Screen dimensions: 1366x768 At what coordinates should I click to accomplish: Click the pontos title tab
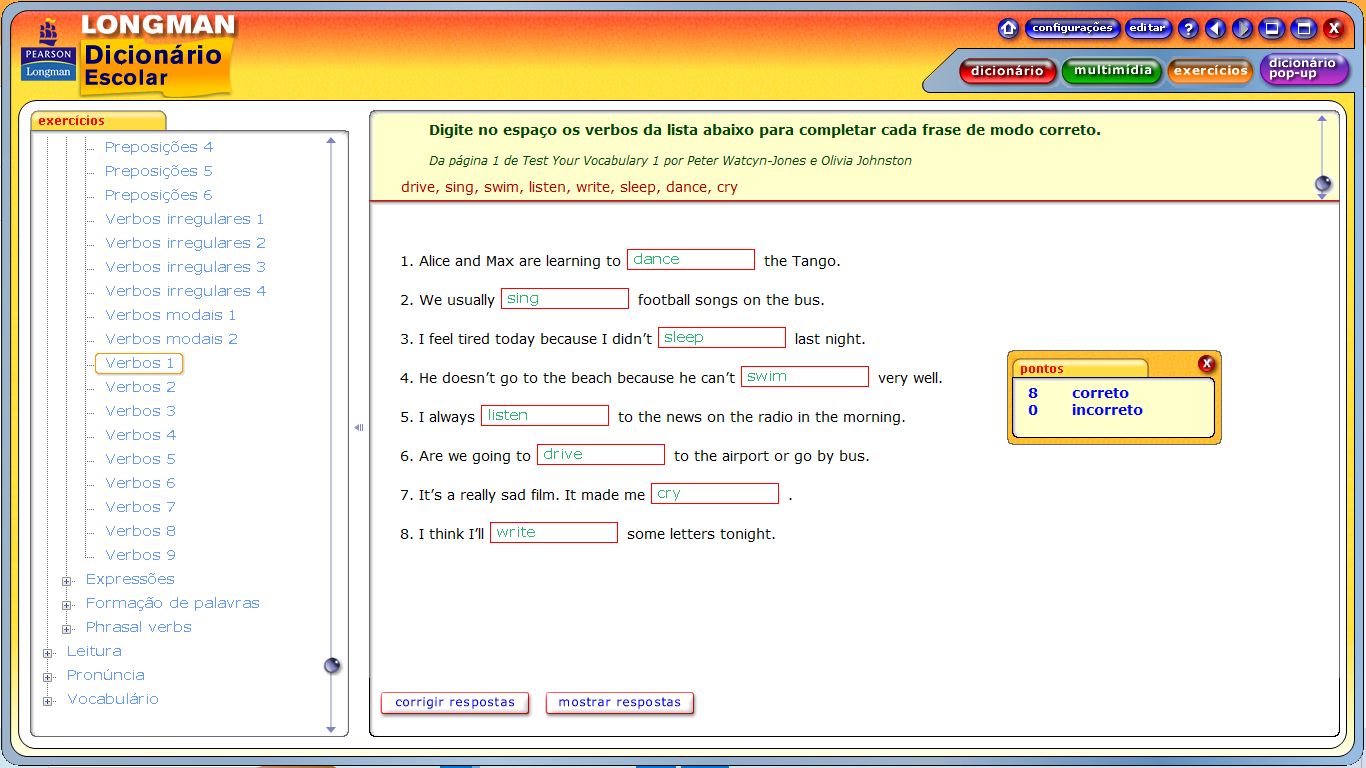(1080, 369)
